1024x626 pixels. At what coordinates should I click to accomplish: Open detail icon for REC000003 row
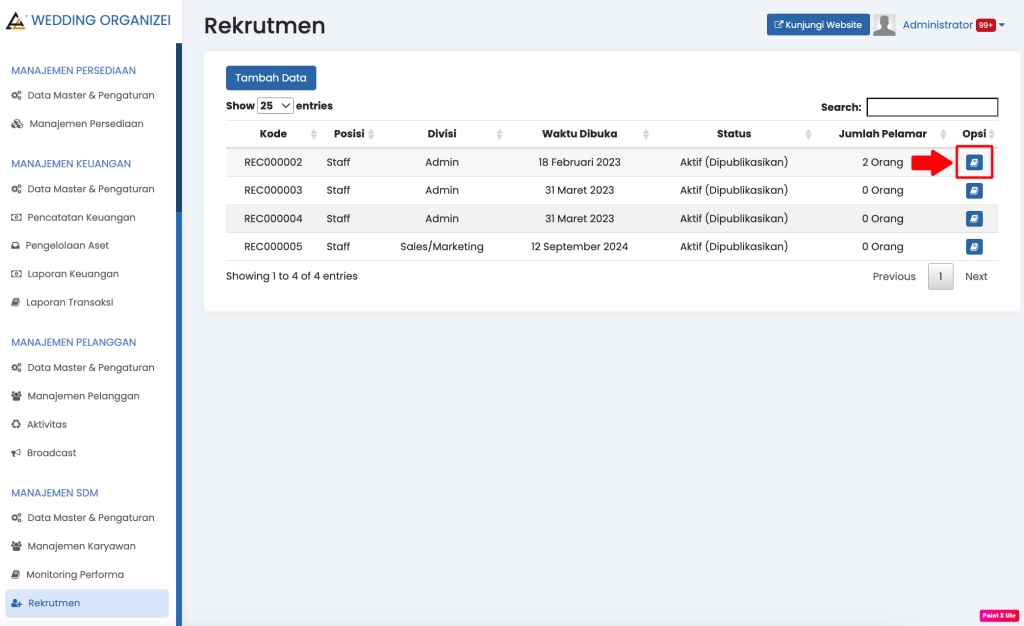(x=974, y=190)
